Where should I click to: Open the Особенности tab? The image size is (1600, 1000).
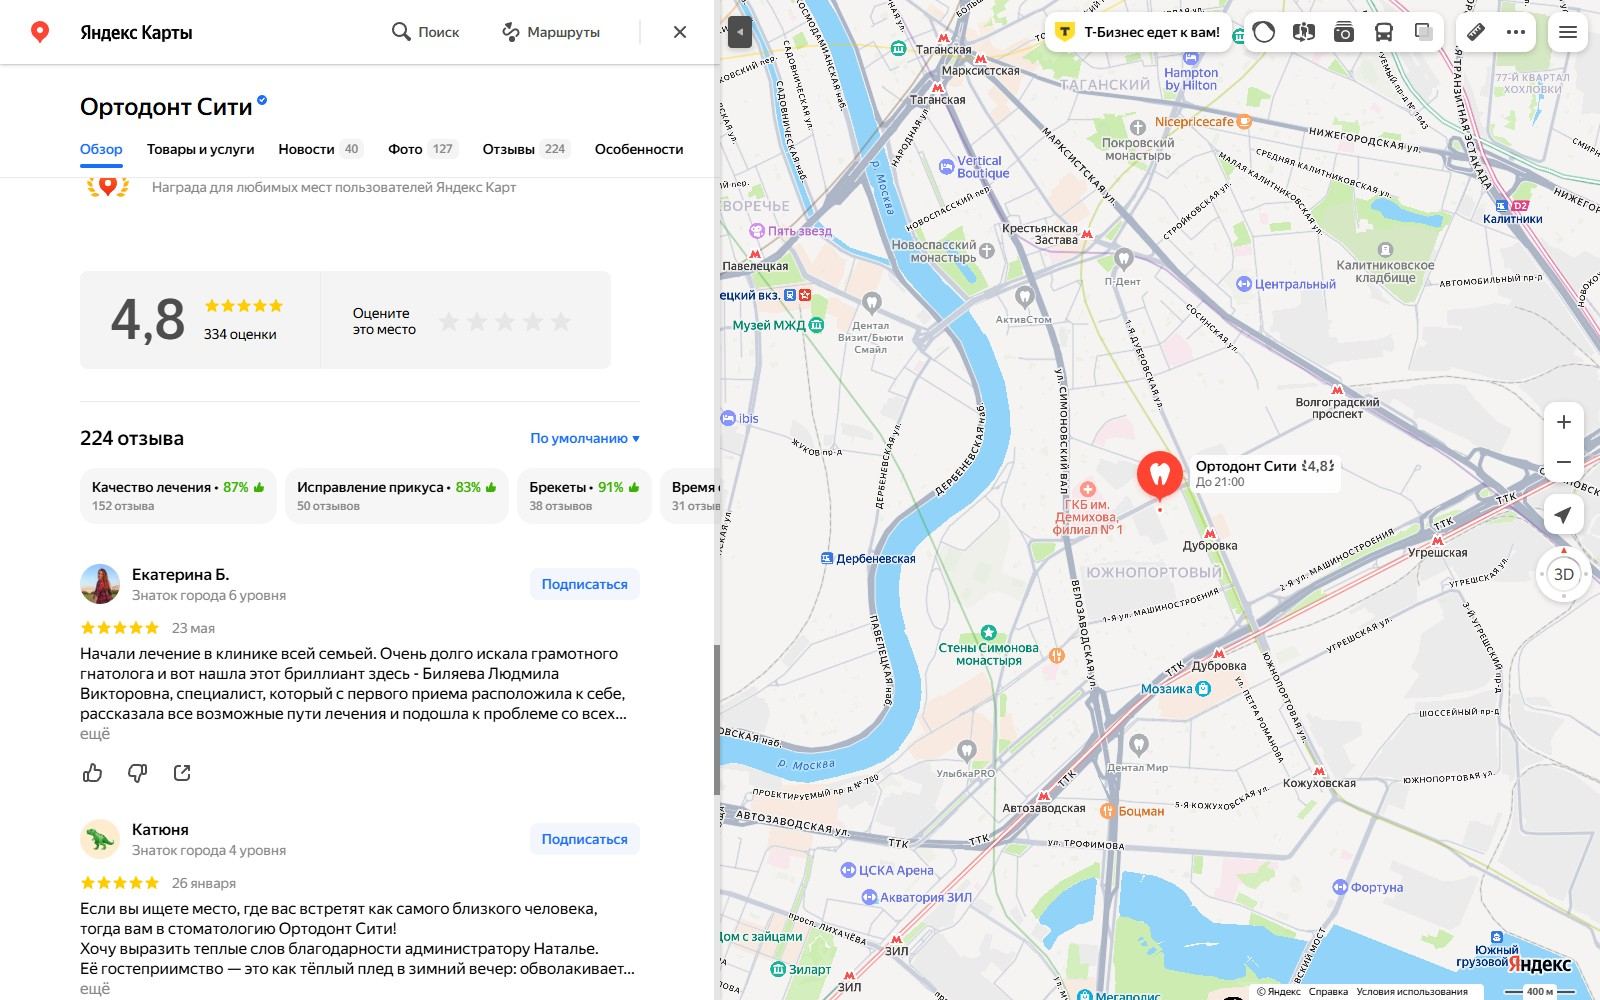click(x=639, y=149)
